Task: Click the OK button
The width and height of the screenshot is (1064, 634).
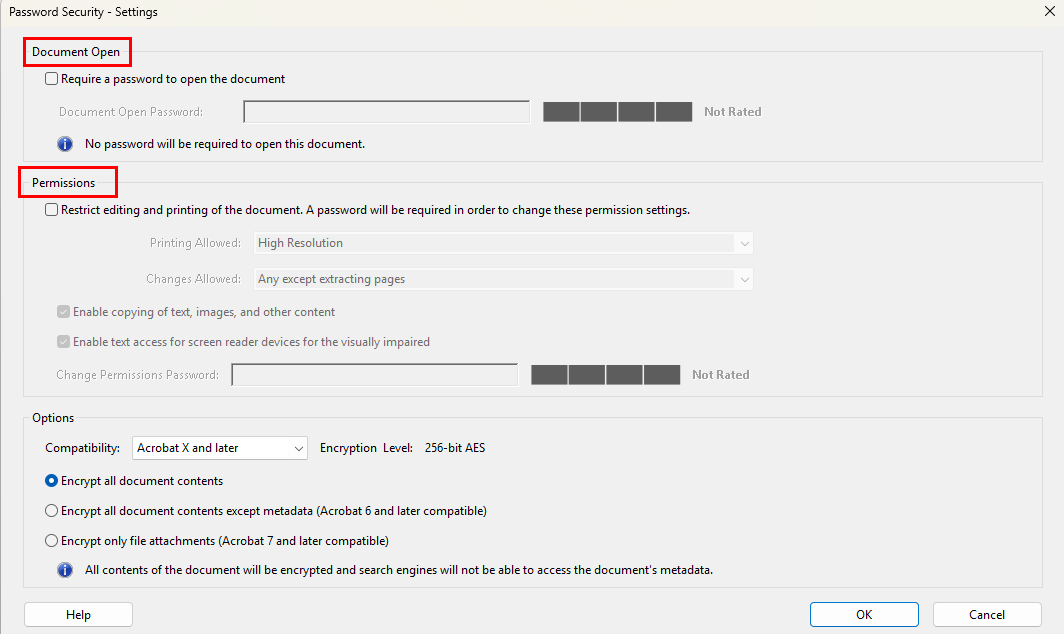Action: point(863,614)
